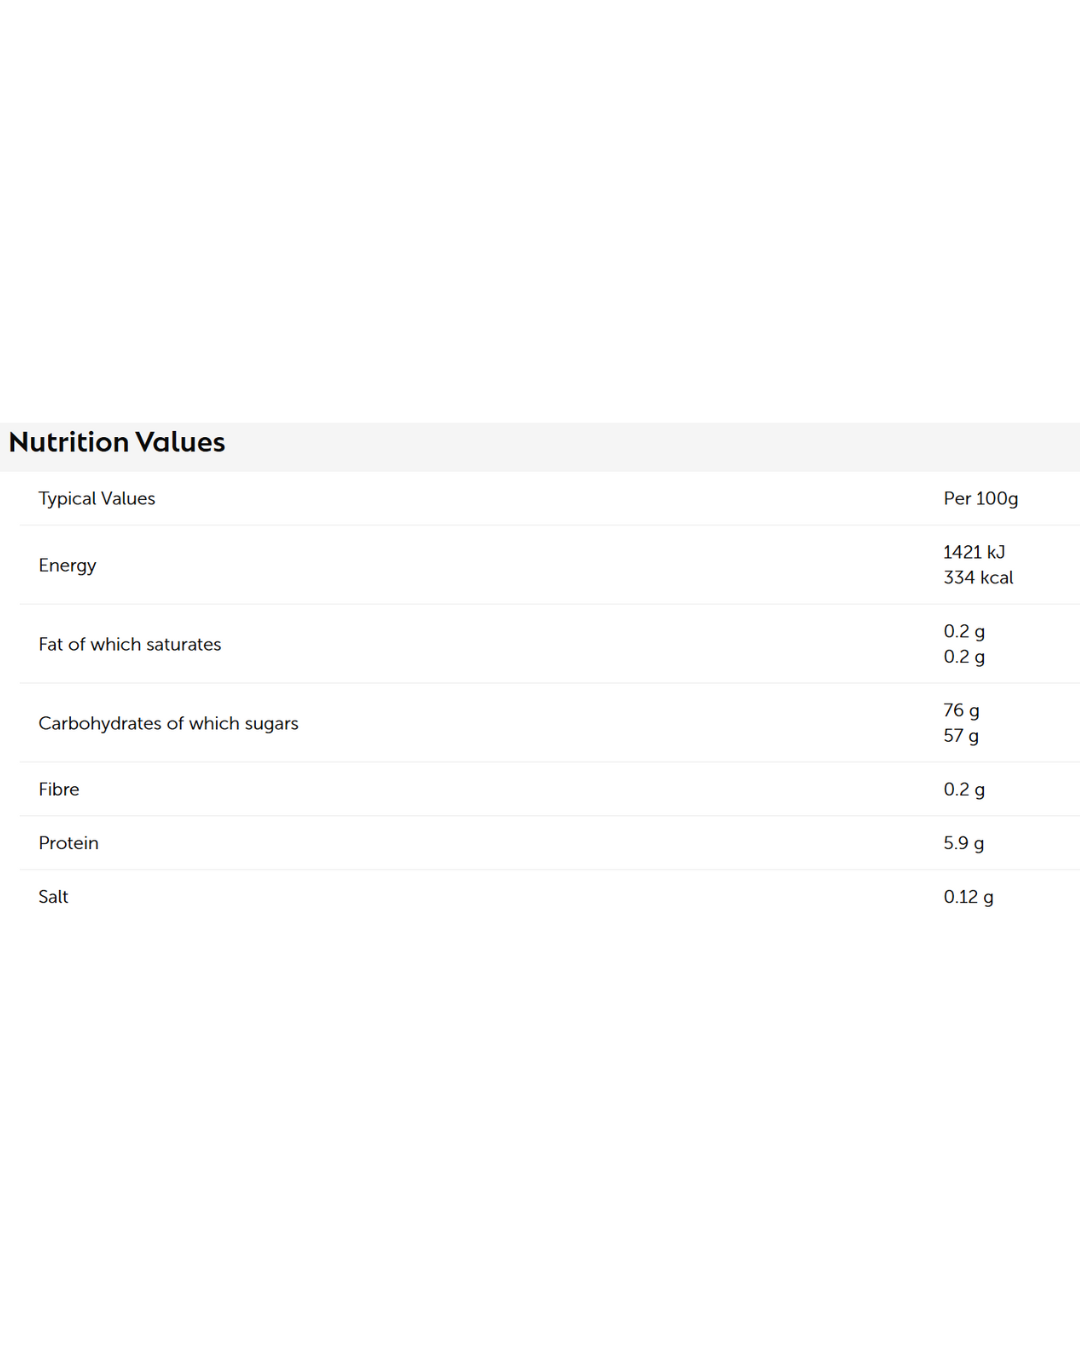The width and height of the screenshot is (1080, 1350).
Task: Click the word sugars in Carbohydrates row
Action: 271,723
